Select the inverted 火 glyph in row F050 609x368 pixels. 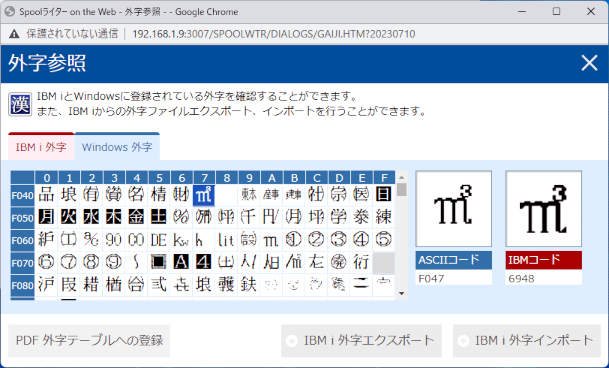[69, 218]
